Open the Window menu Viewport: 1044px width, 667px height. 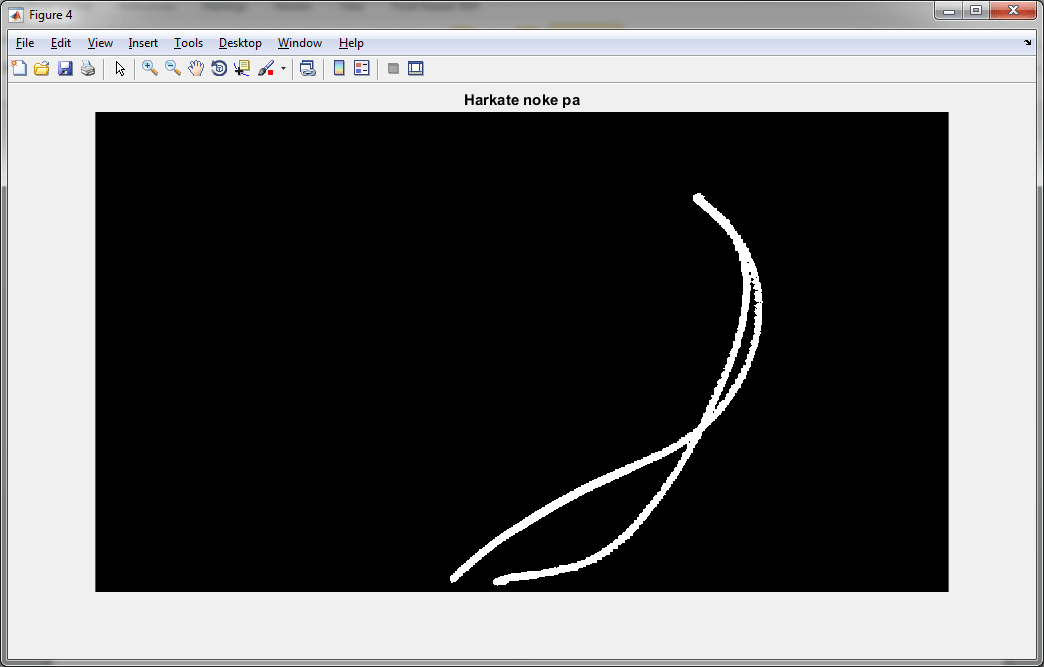pyautogui.click(x=300, y=43)
